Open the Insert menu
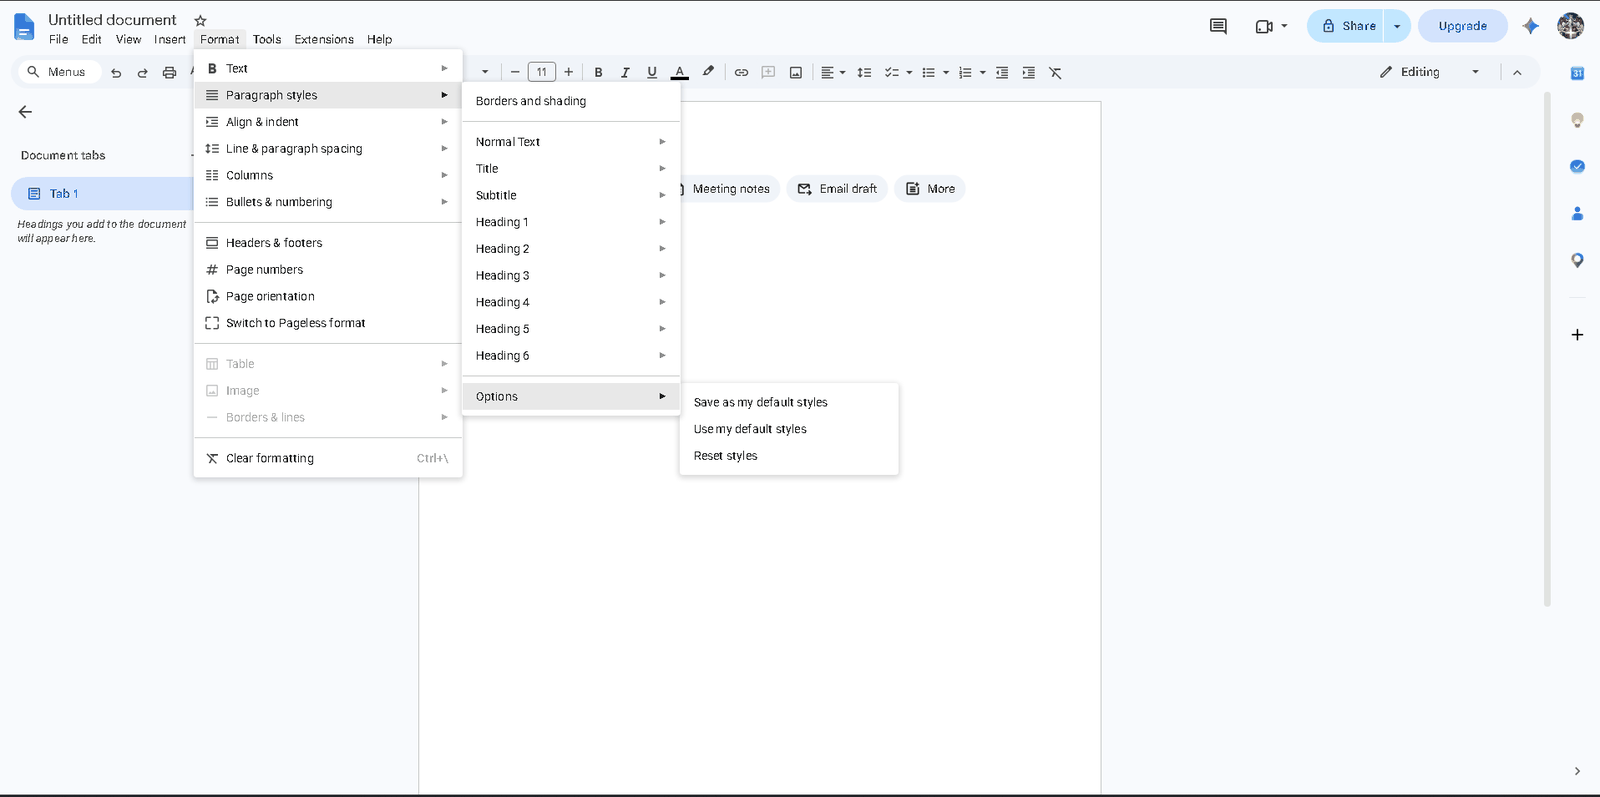This screenshot has height=797, width=1600. coord(170,40)
